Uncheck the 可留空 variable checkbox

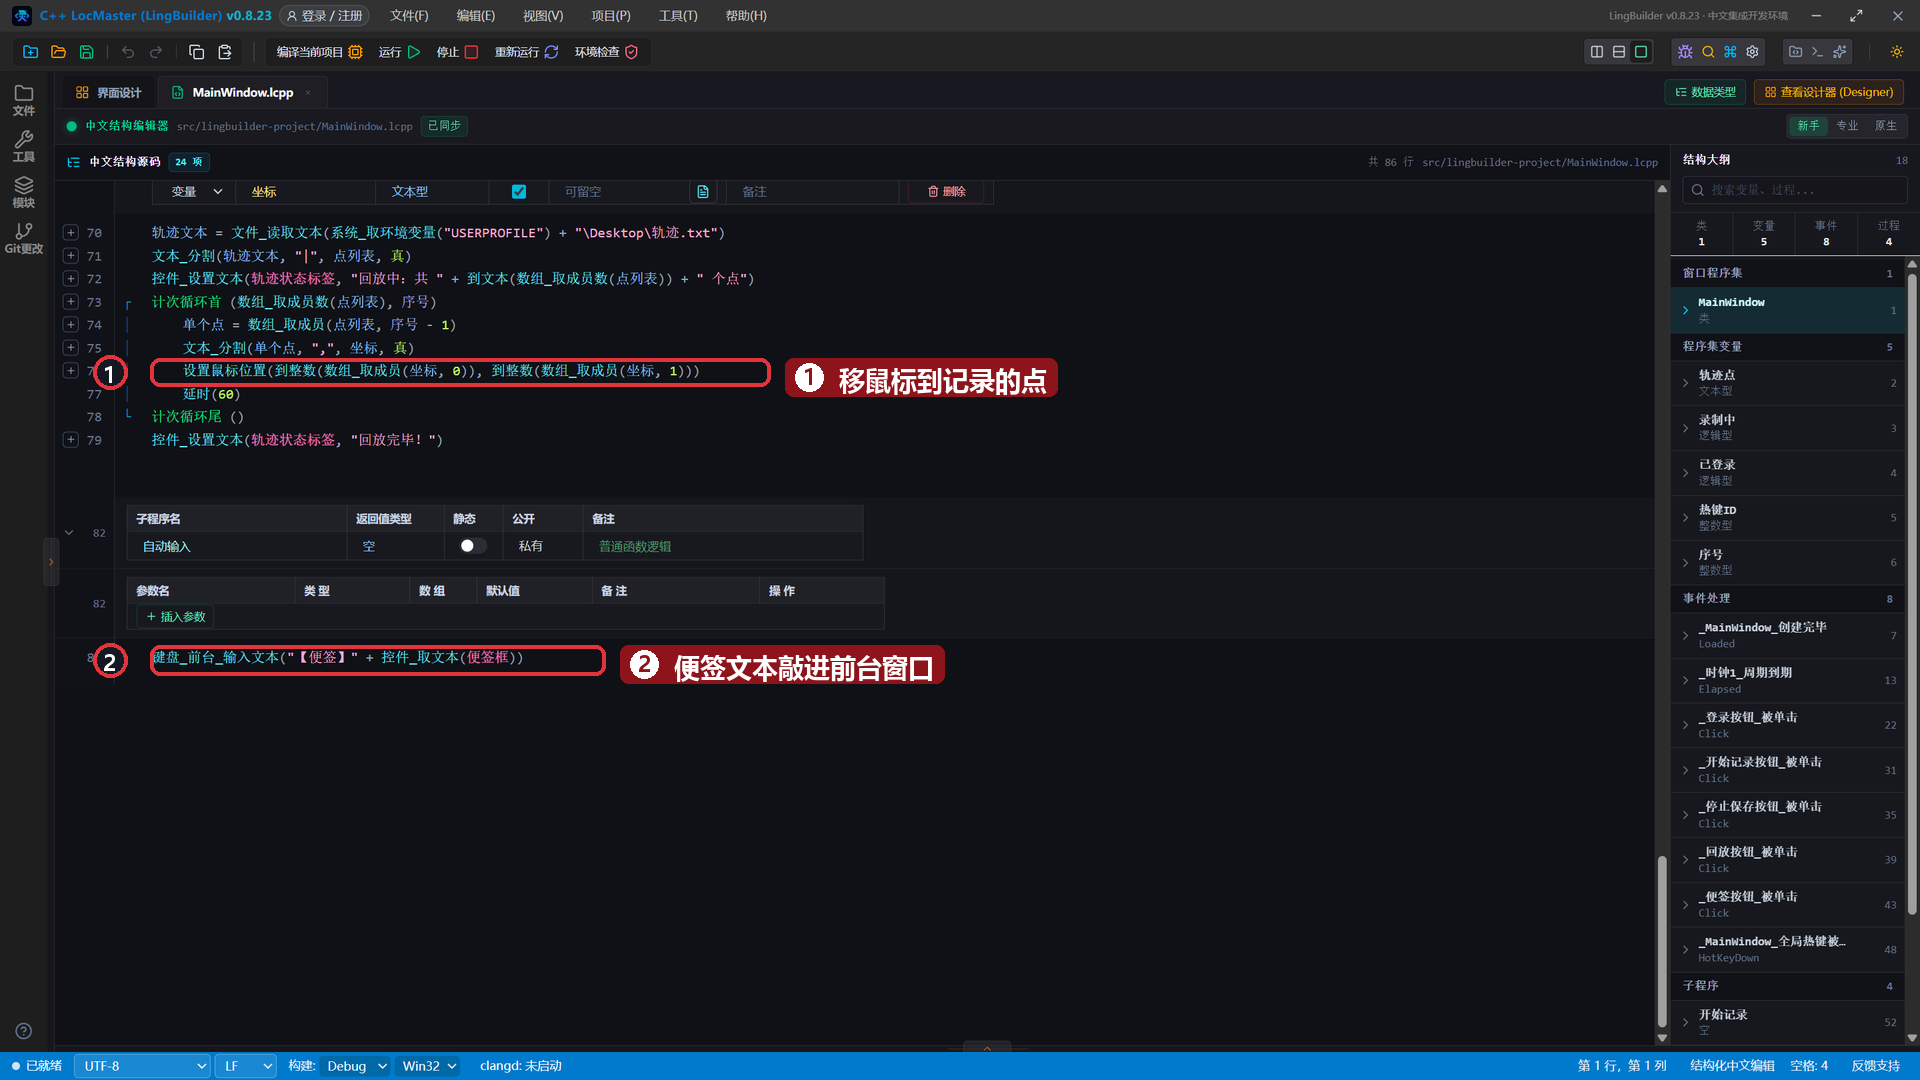519,192
